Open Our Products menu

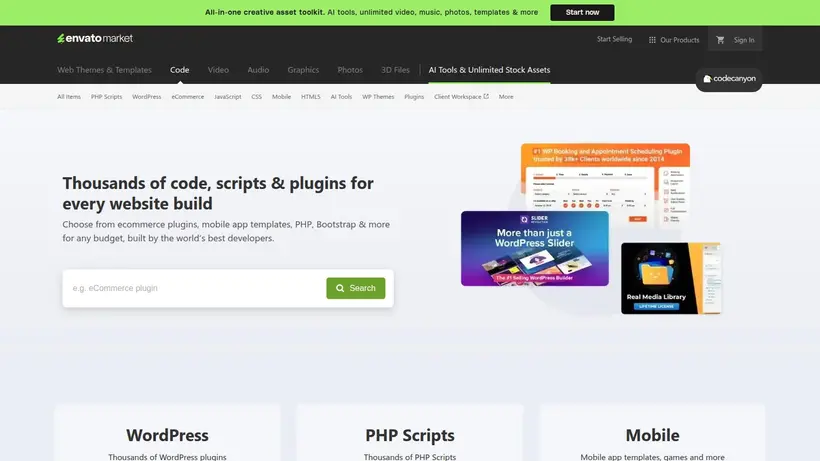pyautogui.click(x=674, y=40)
